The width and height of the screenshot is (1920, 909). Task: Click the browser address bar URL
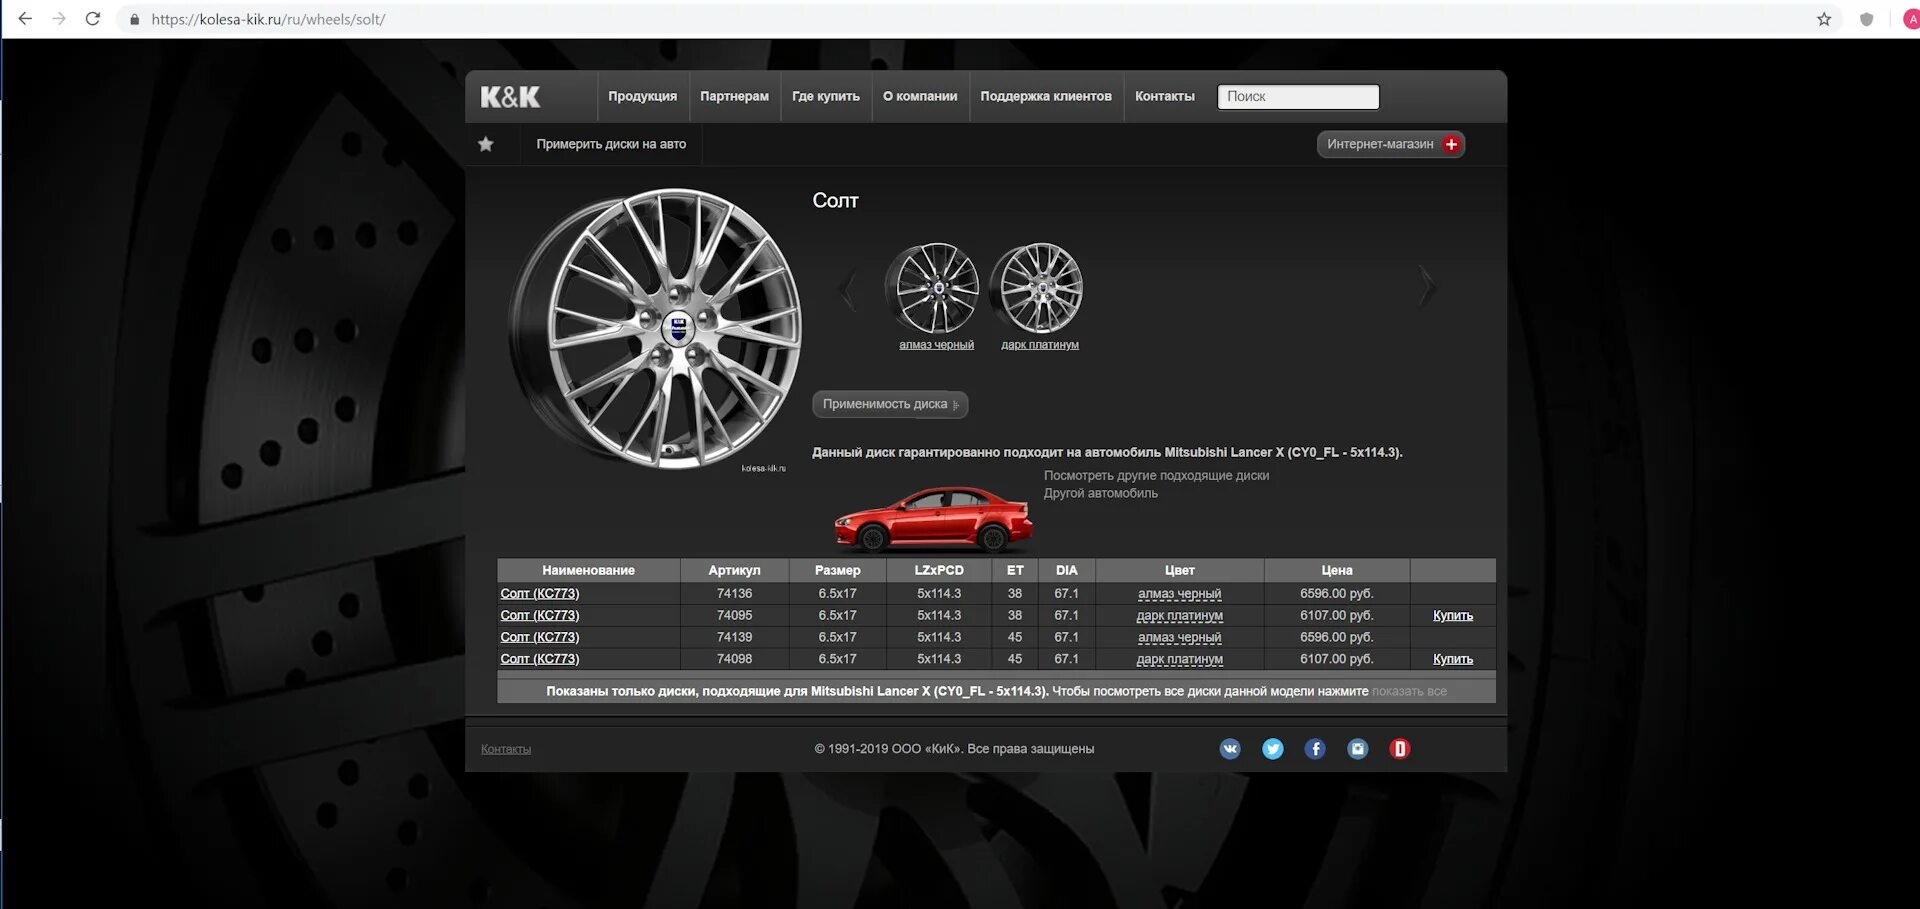(x=268, y=19)
